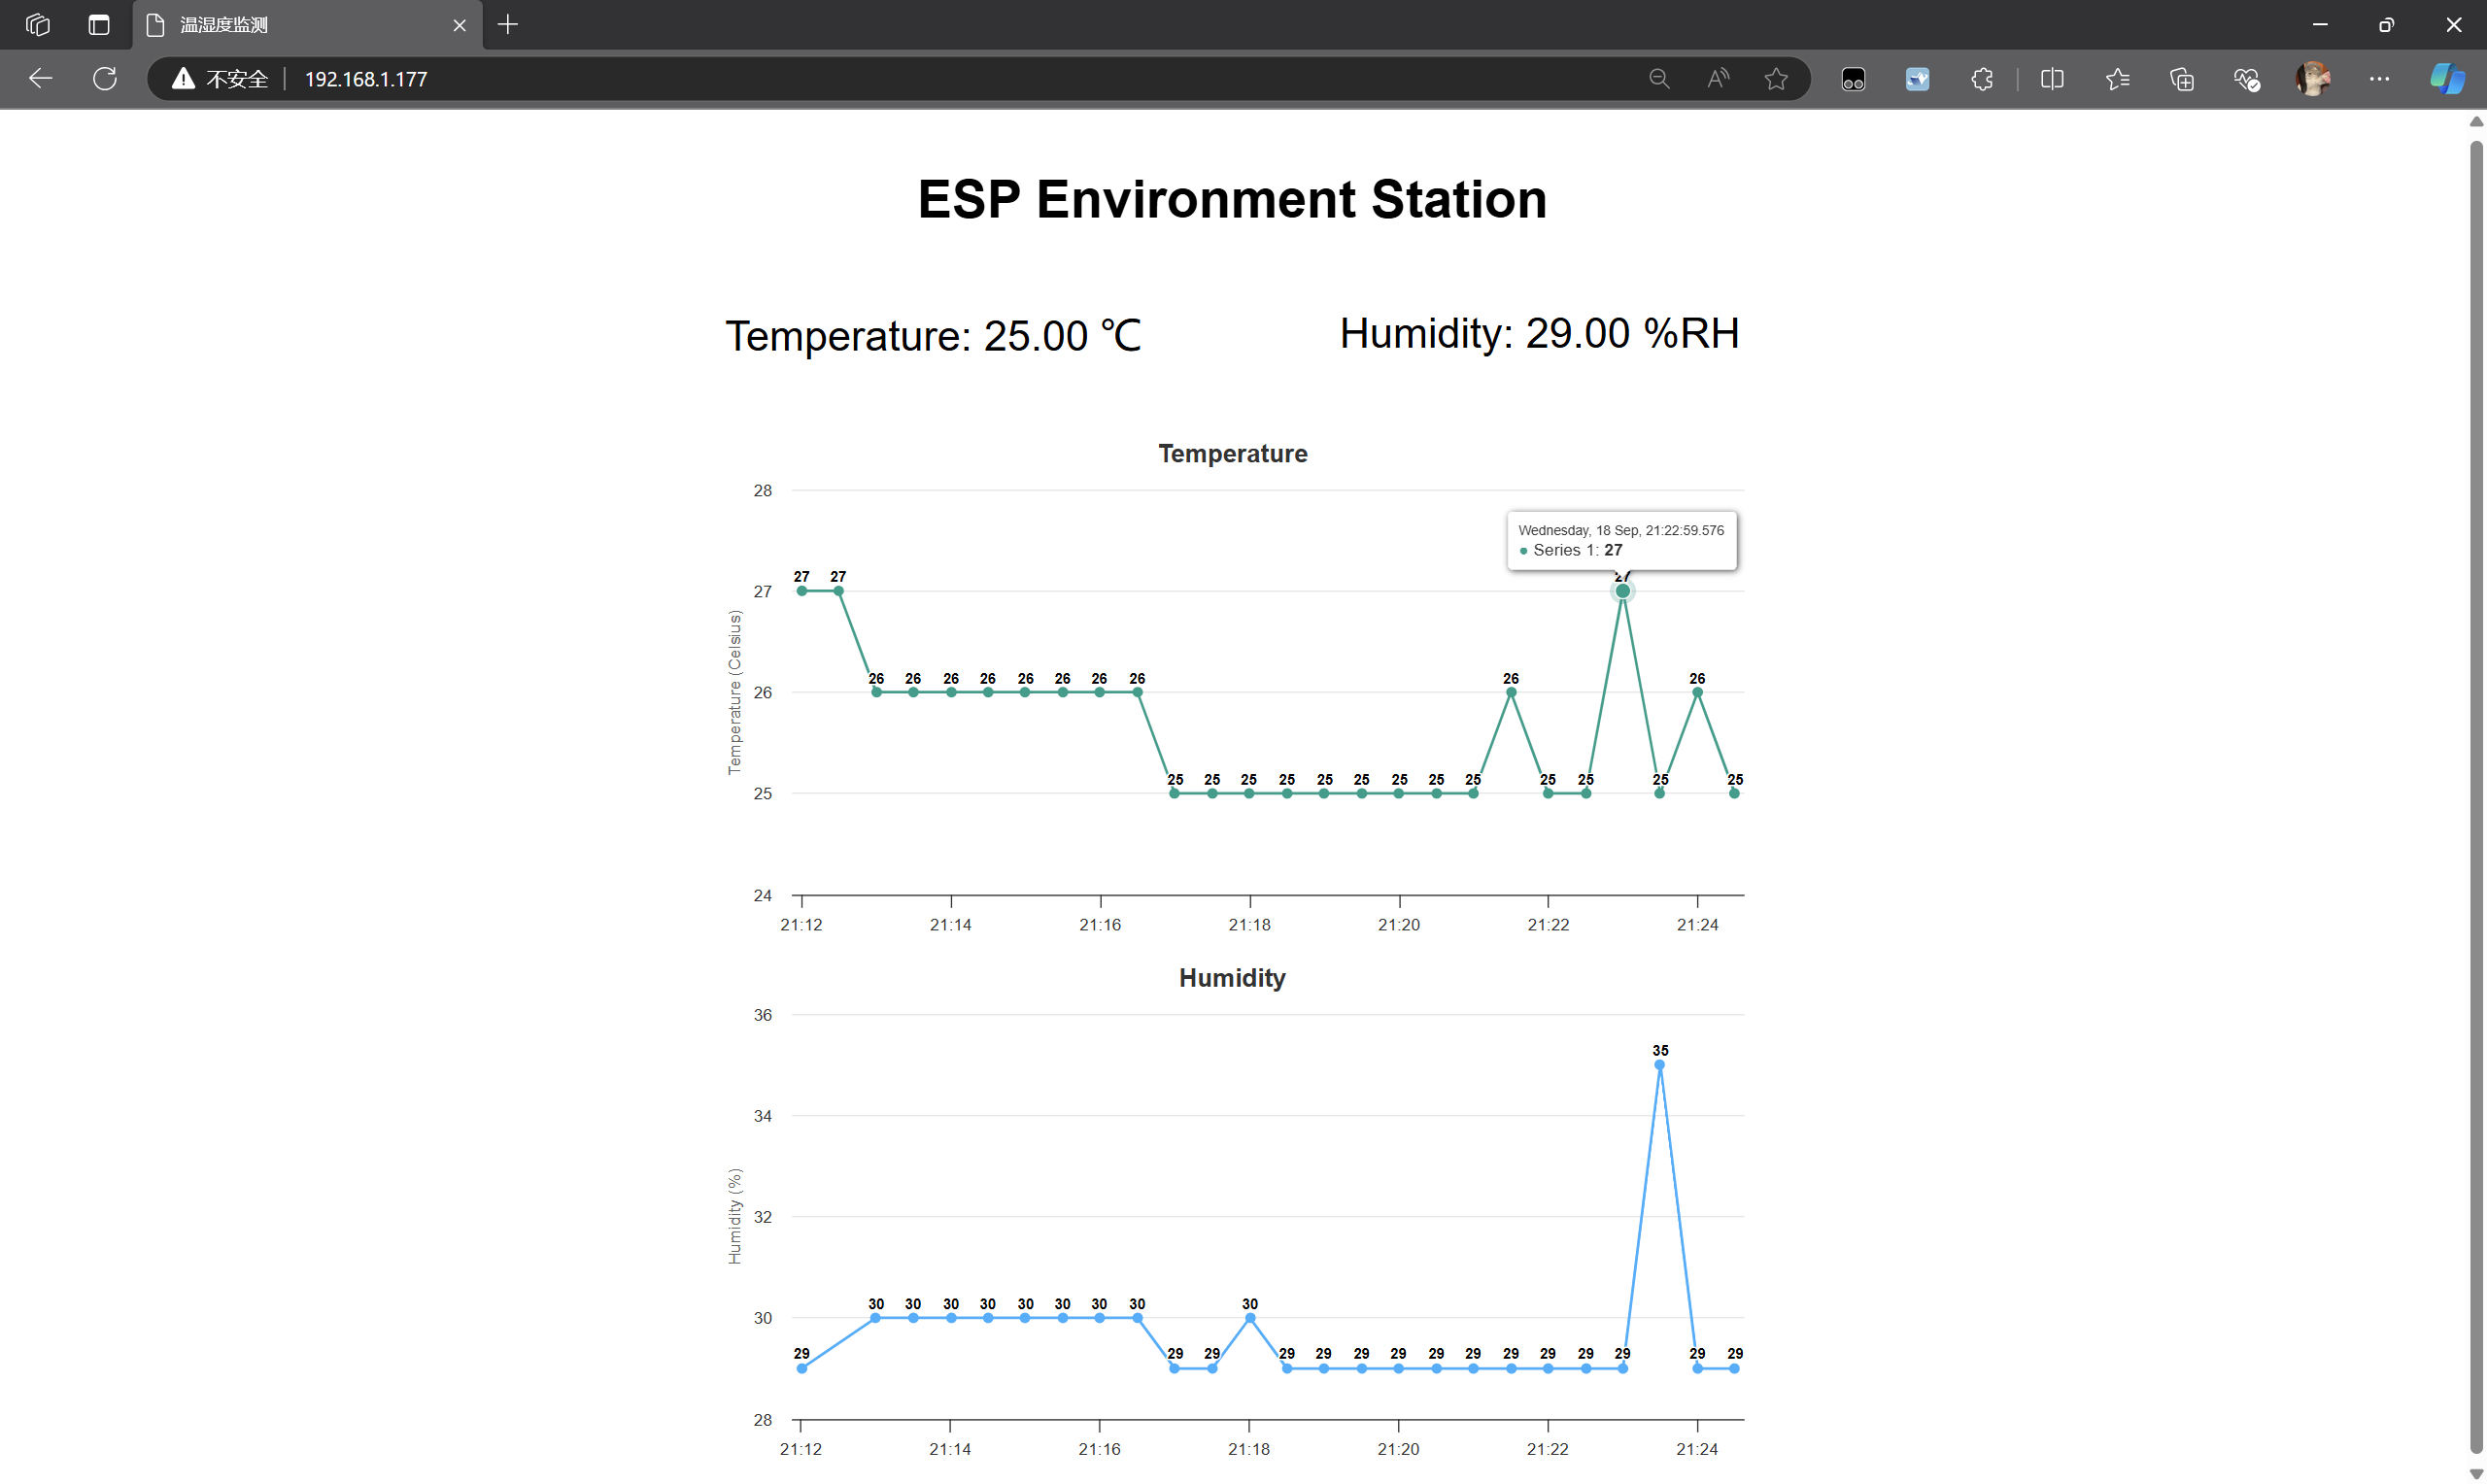Open the Extensions puzzle icon
Image resolution: width=2487 pixels, height=1484 pixels.
coord(1982,78)
